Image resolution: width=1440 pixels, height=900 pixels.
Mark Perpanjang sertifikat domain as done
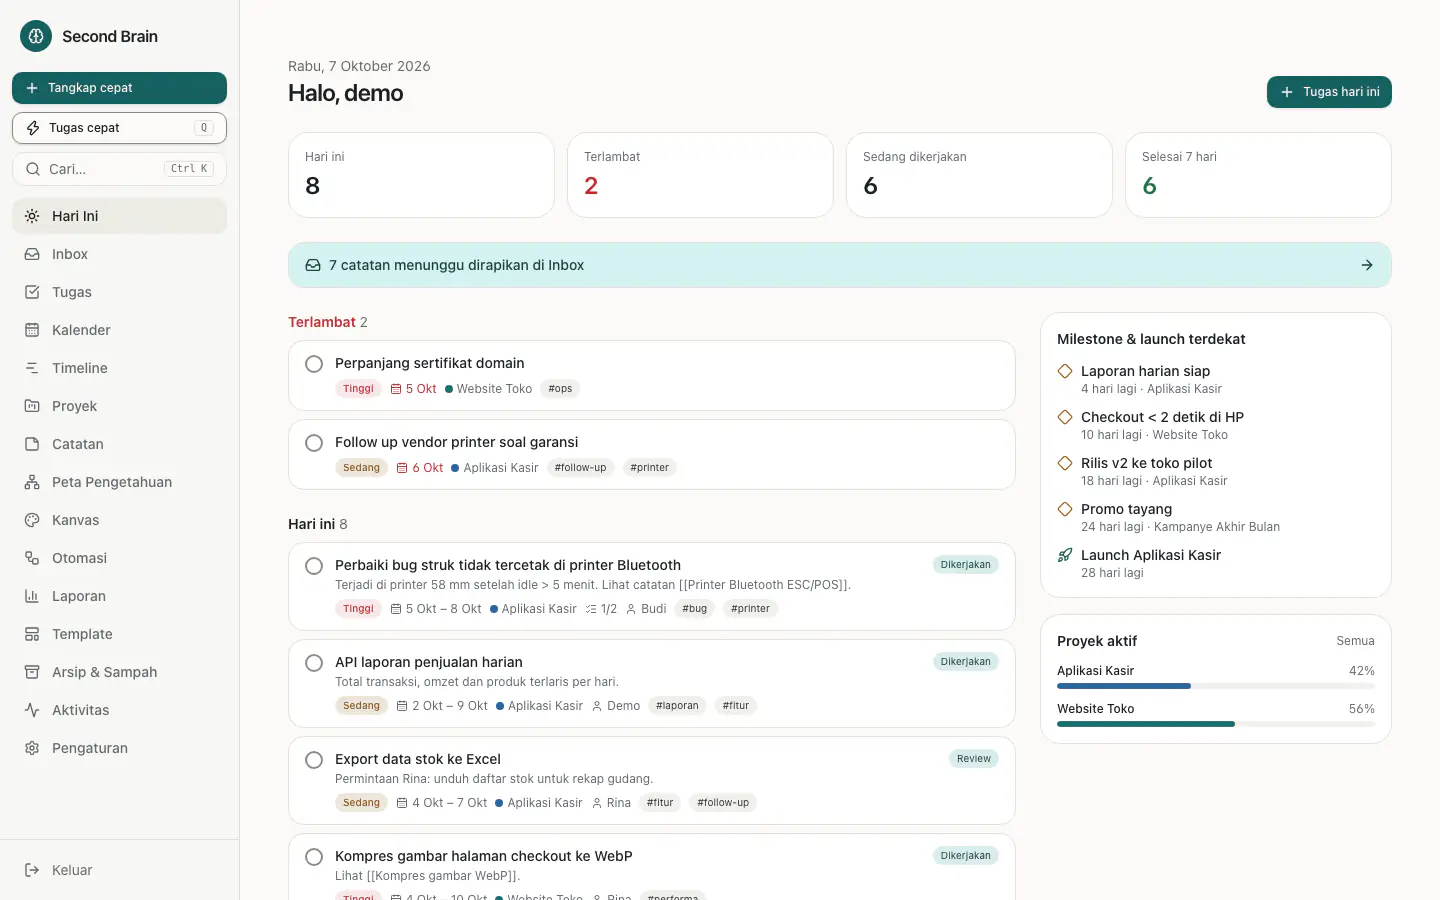pos(314,364)
